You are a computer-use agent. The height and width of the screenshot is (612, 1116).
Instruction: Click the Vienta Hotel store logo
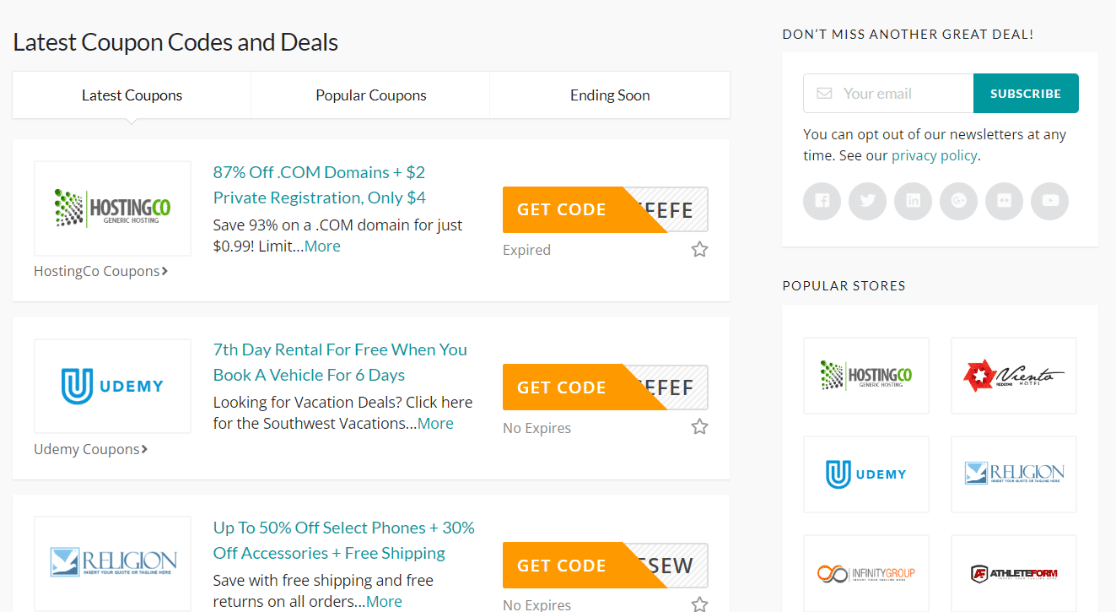pyautogui.click(x=1013, y=376)
